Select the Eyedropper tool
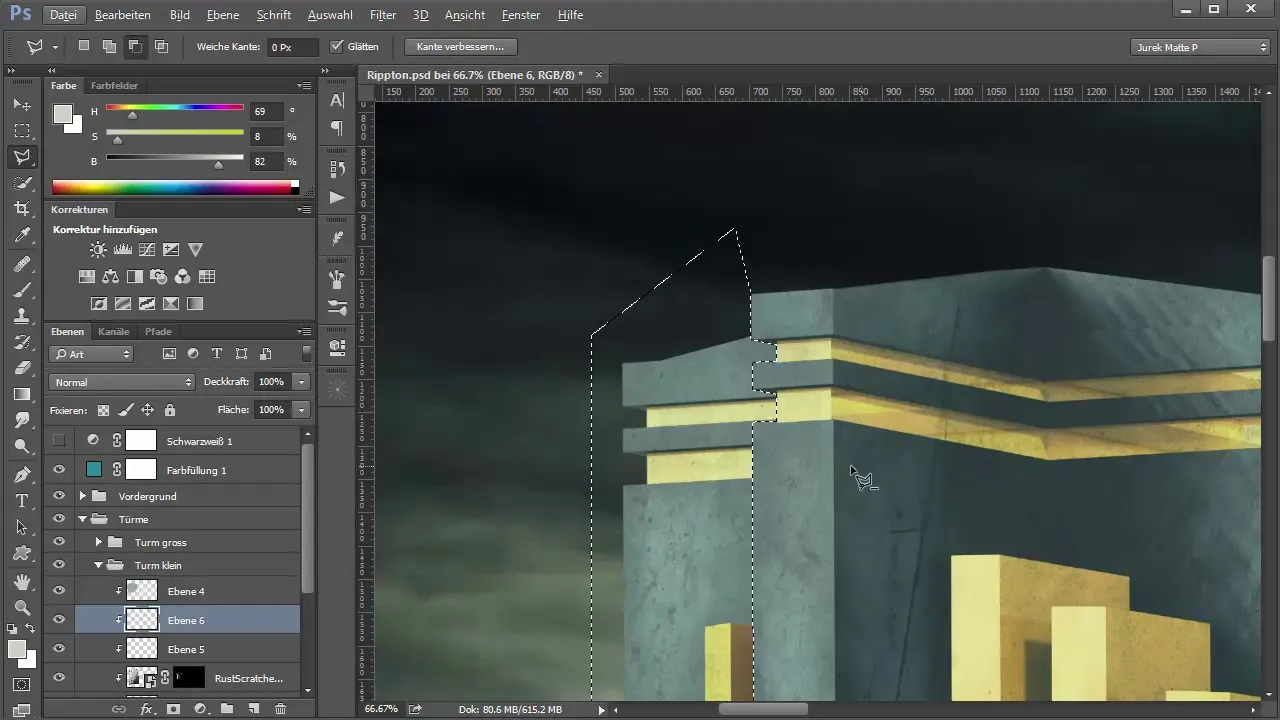The height and width of the screenshot is (720, 1280). (22, 235)
